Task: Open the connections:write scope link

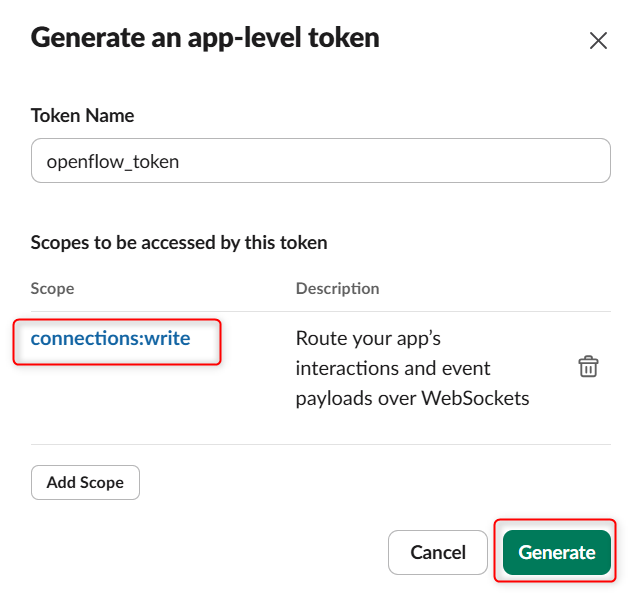Action: pos(110,338)
